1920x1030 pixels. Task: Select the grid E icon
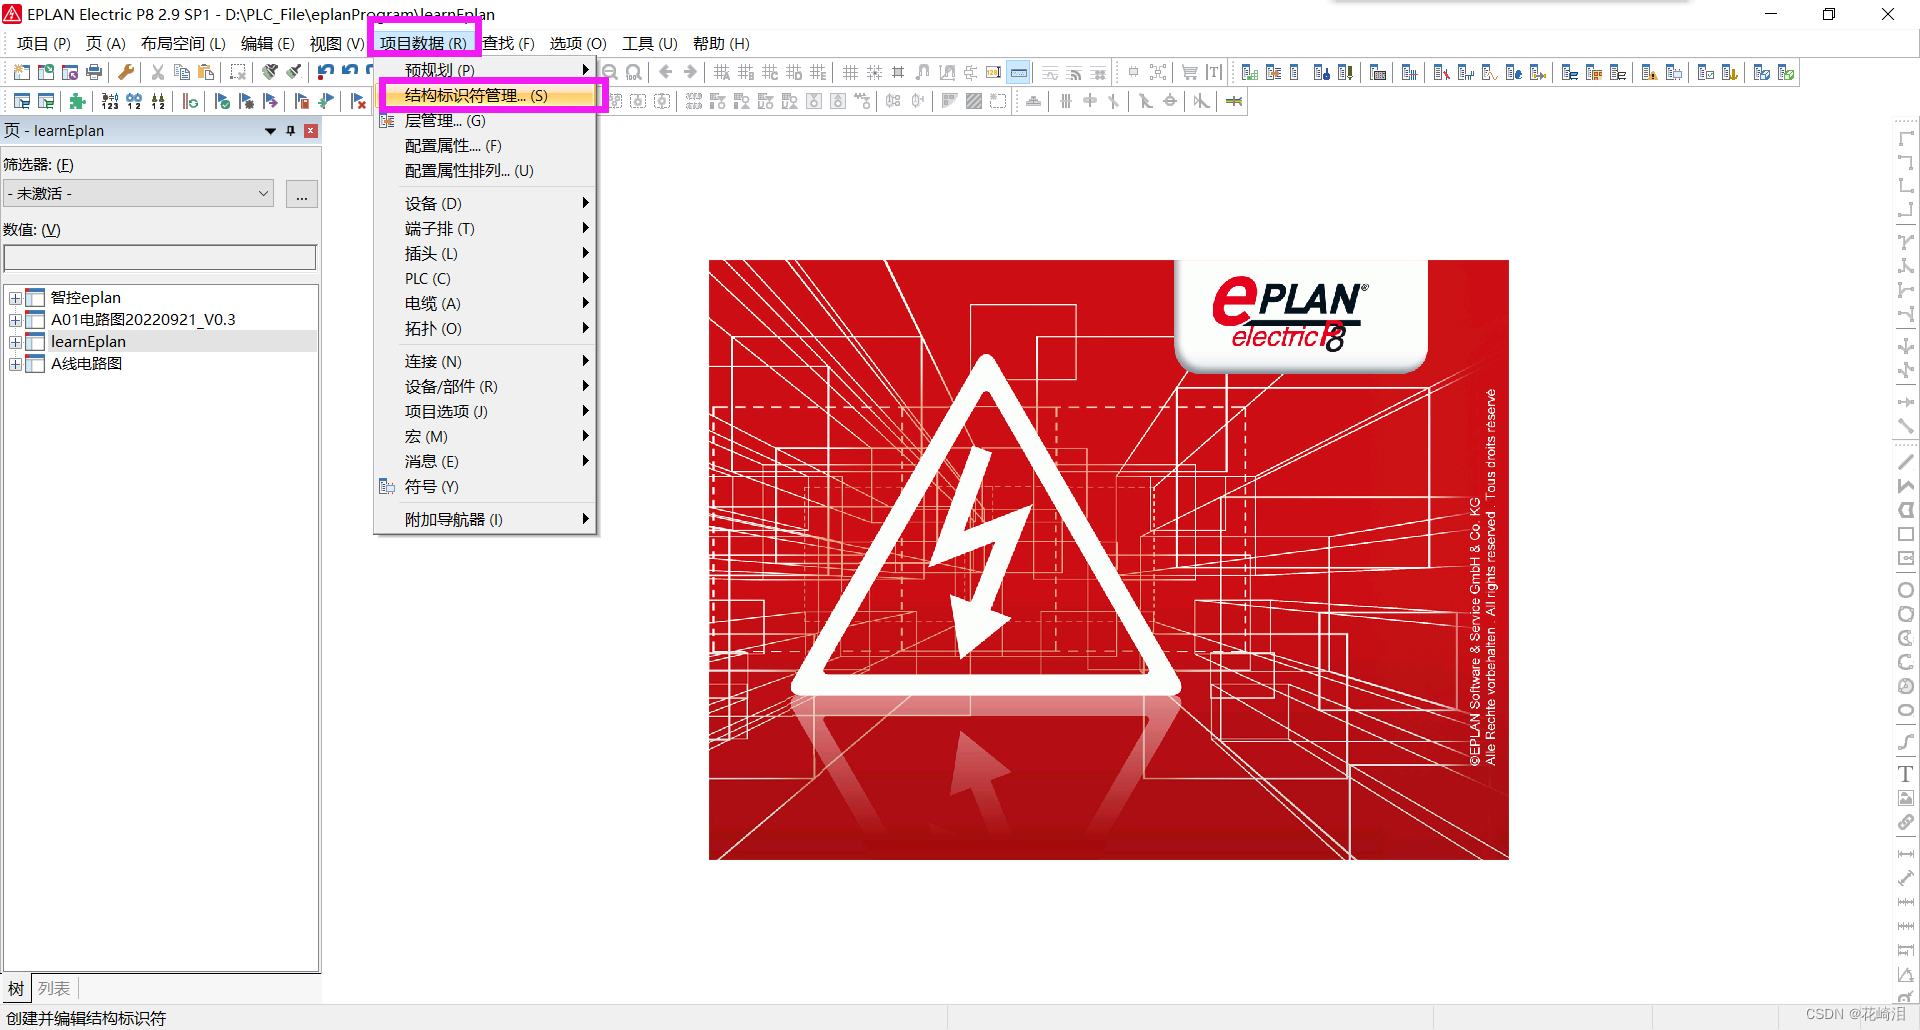(818, 72)
